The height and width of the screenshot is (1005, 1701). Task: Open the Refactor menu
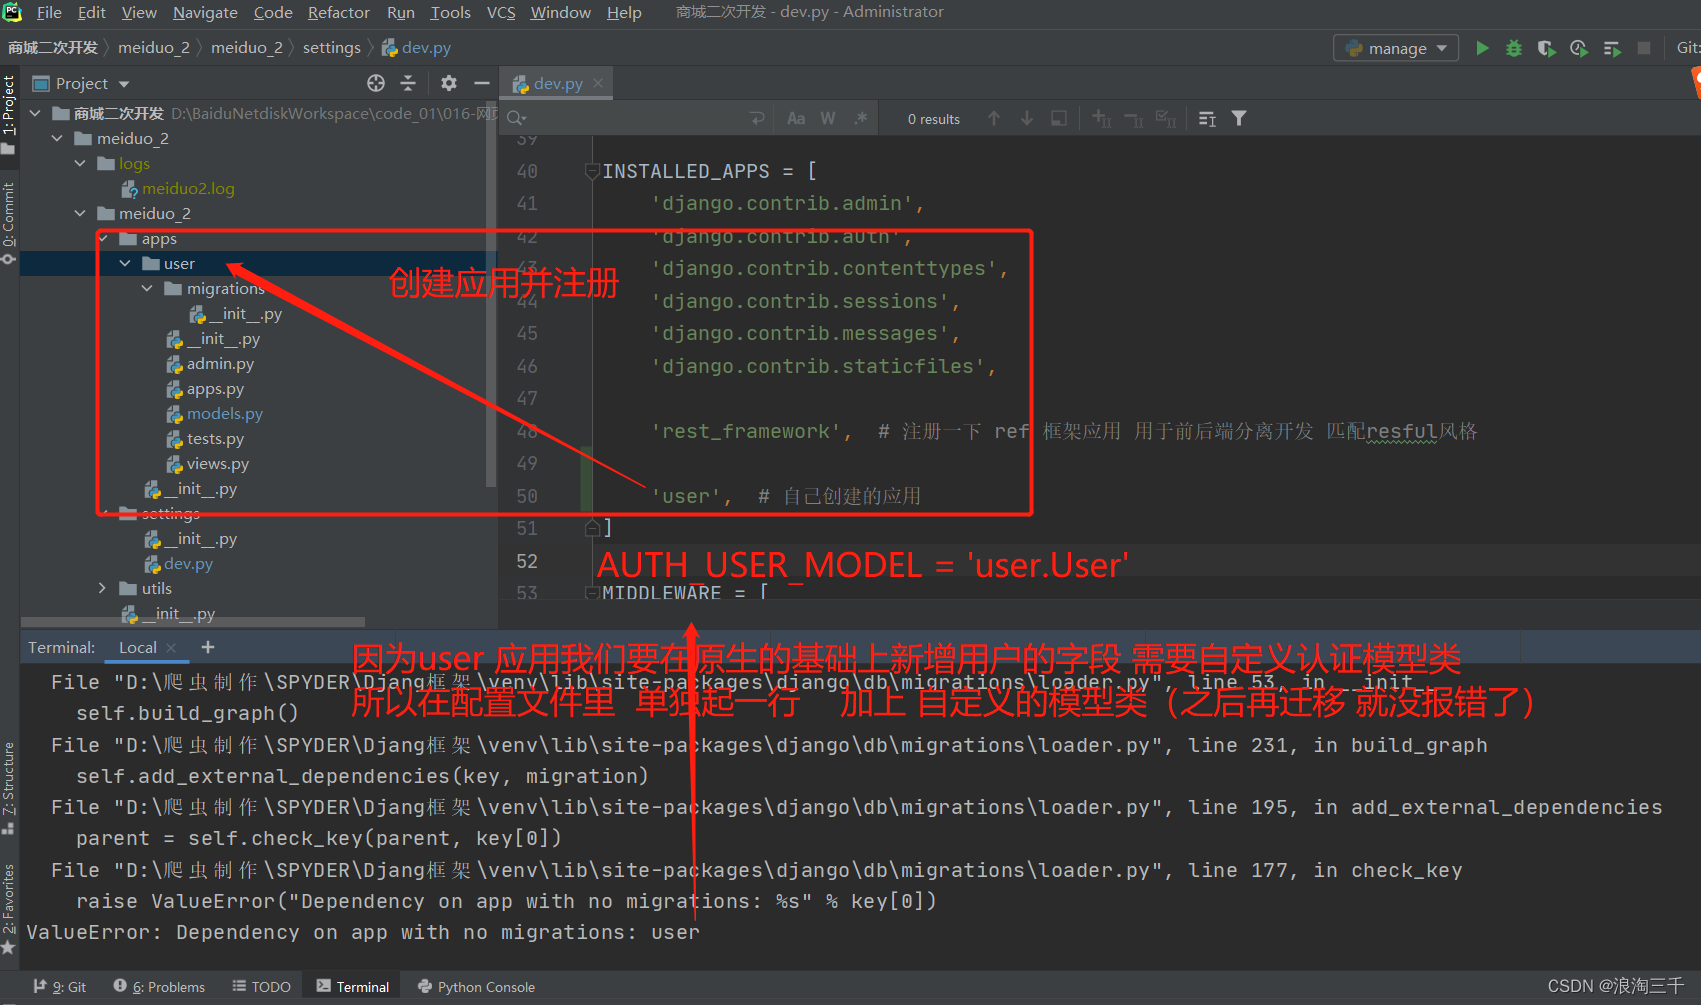338,12
